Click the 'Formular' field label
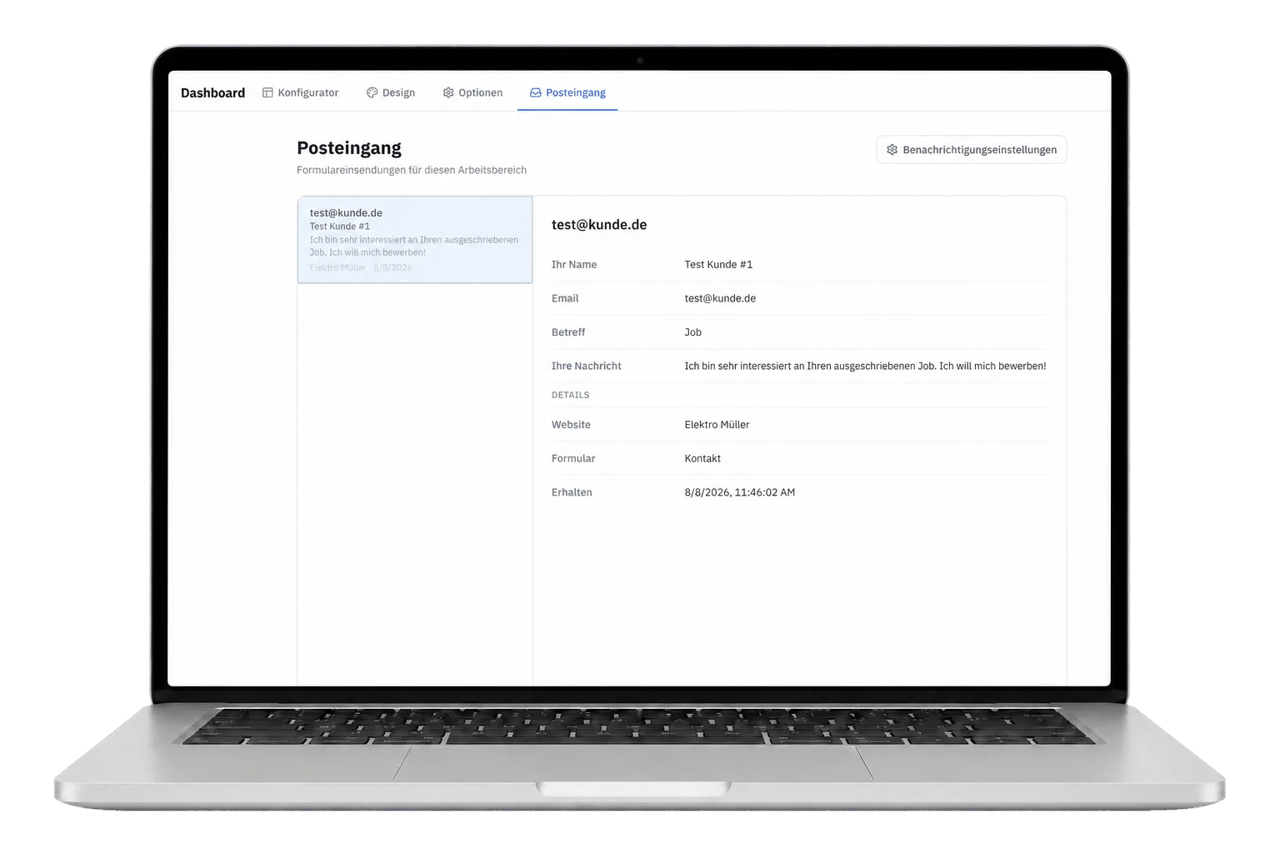The image size is (1280, 853). click(574, 459)
